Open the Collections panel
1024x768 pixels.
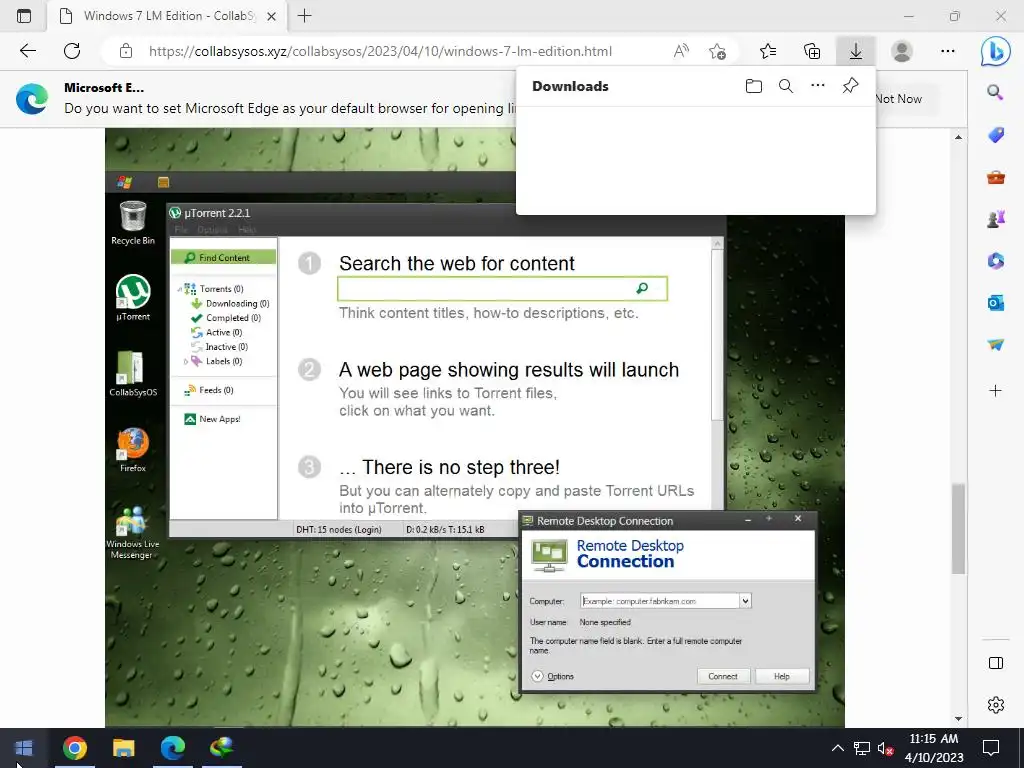[x=812, y=51]
